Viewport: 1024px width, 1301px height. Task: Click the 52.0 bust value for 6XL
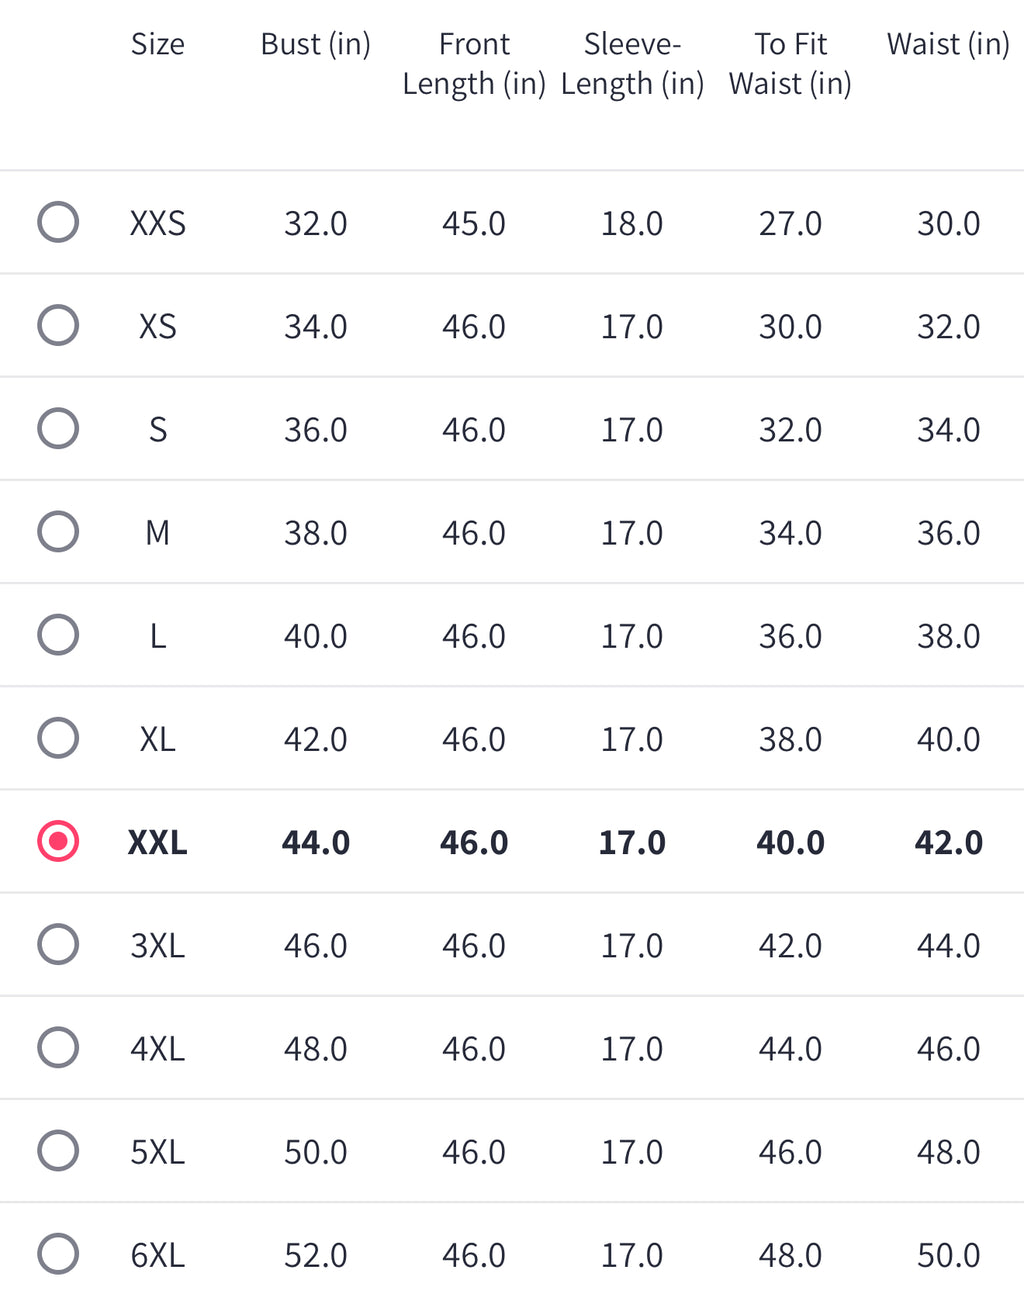316,1255
